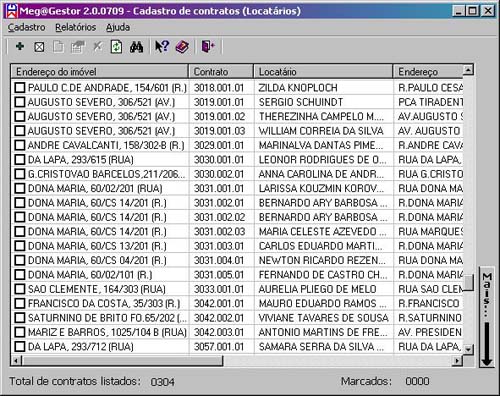This screenshot has width=500, height=396.
Task: Mark the SAO CLEMENTE, 164/303 checkbox
Action: [20, 289]
